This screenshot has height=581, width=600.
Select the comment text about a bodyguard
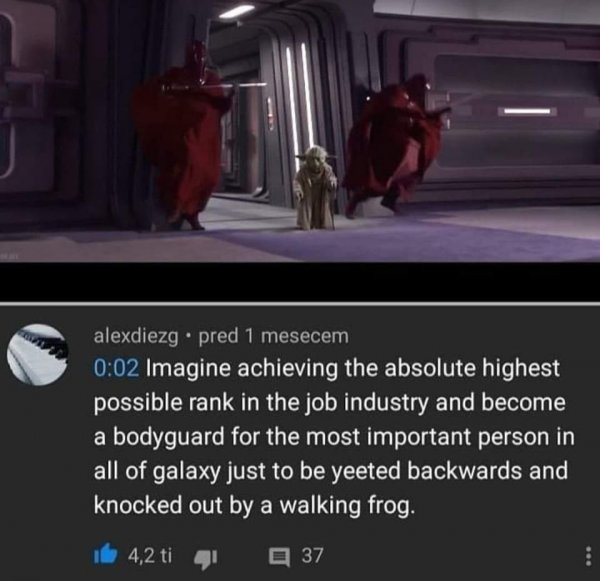[331, 436]
